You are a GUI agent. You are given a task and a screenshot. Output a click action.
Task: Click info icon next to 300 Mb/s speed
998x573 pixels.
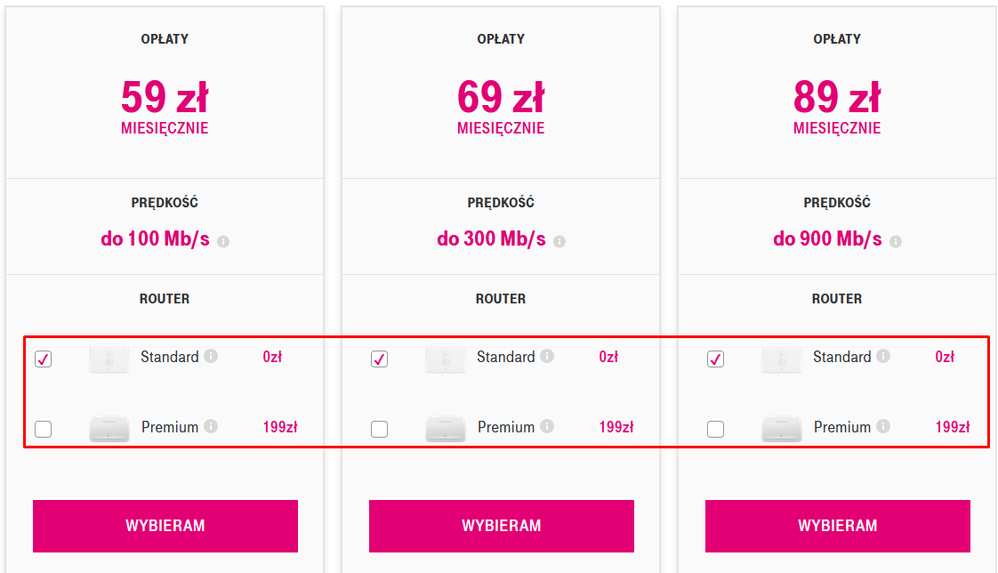559,241
